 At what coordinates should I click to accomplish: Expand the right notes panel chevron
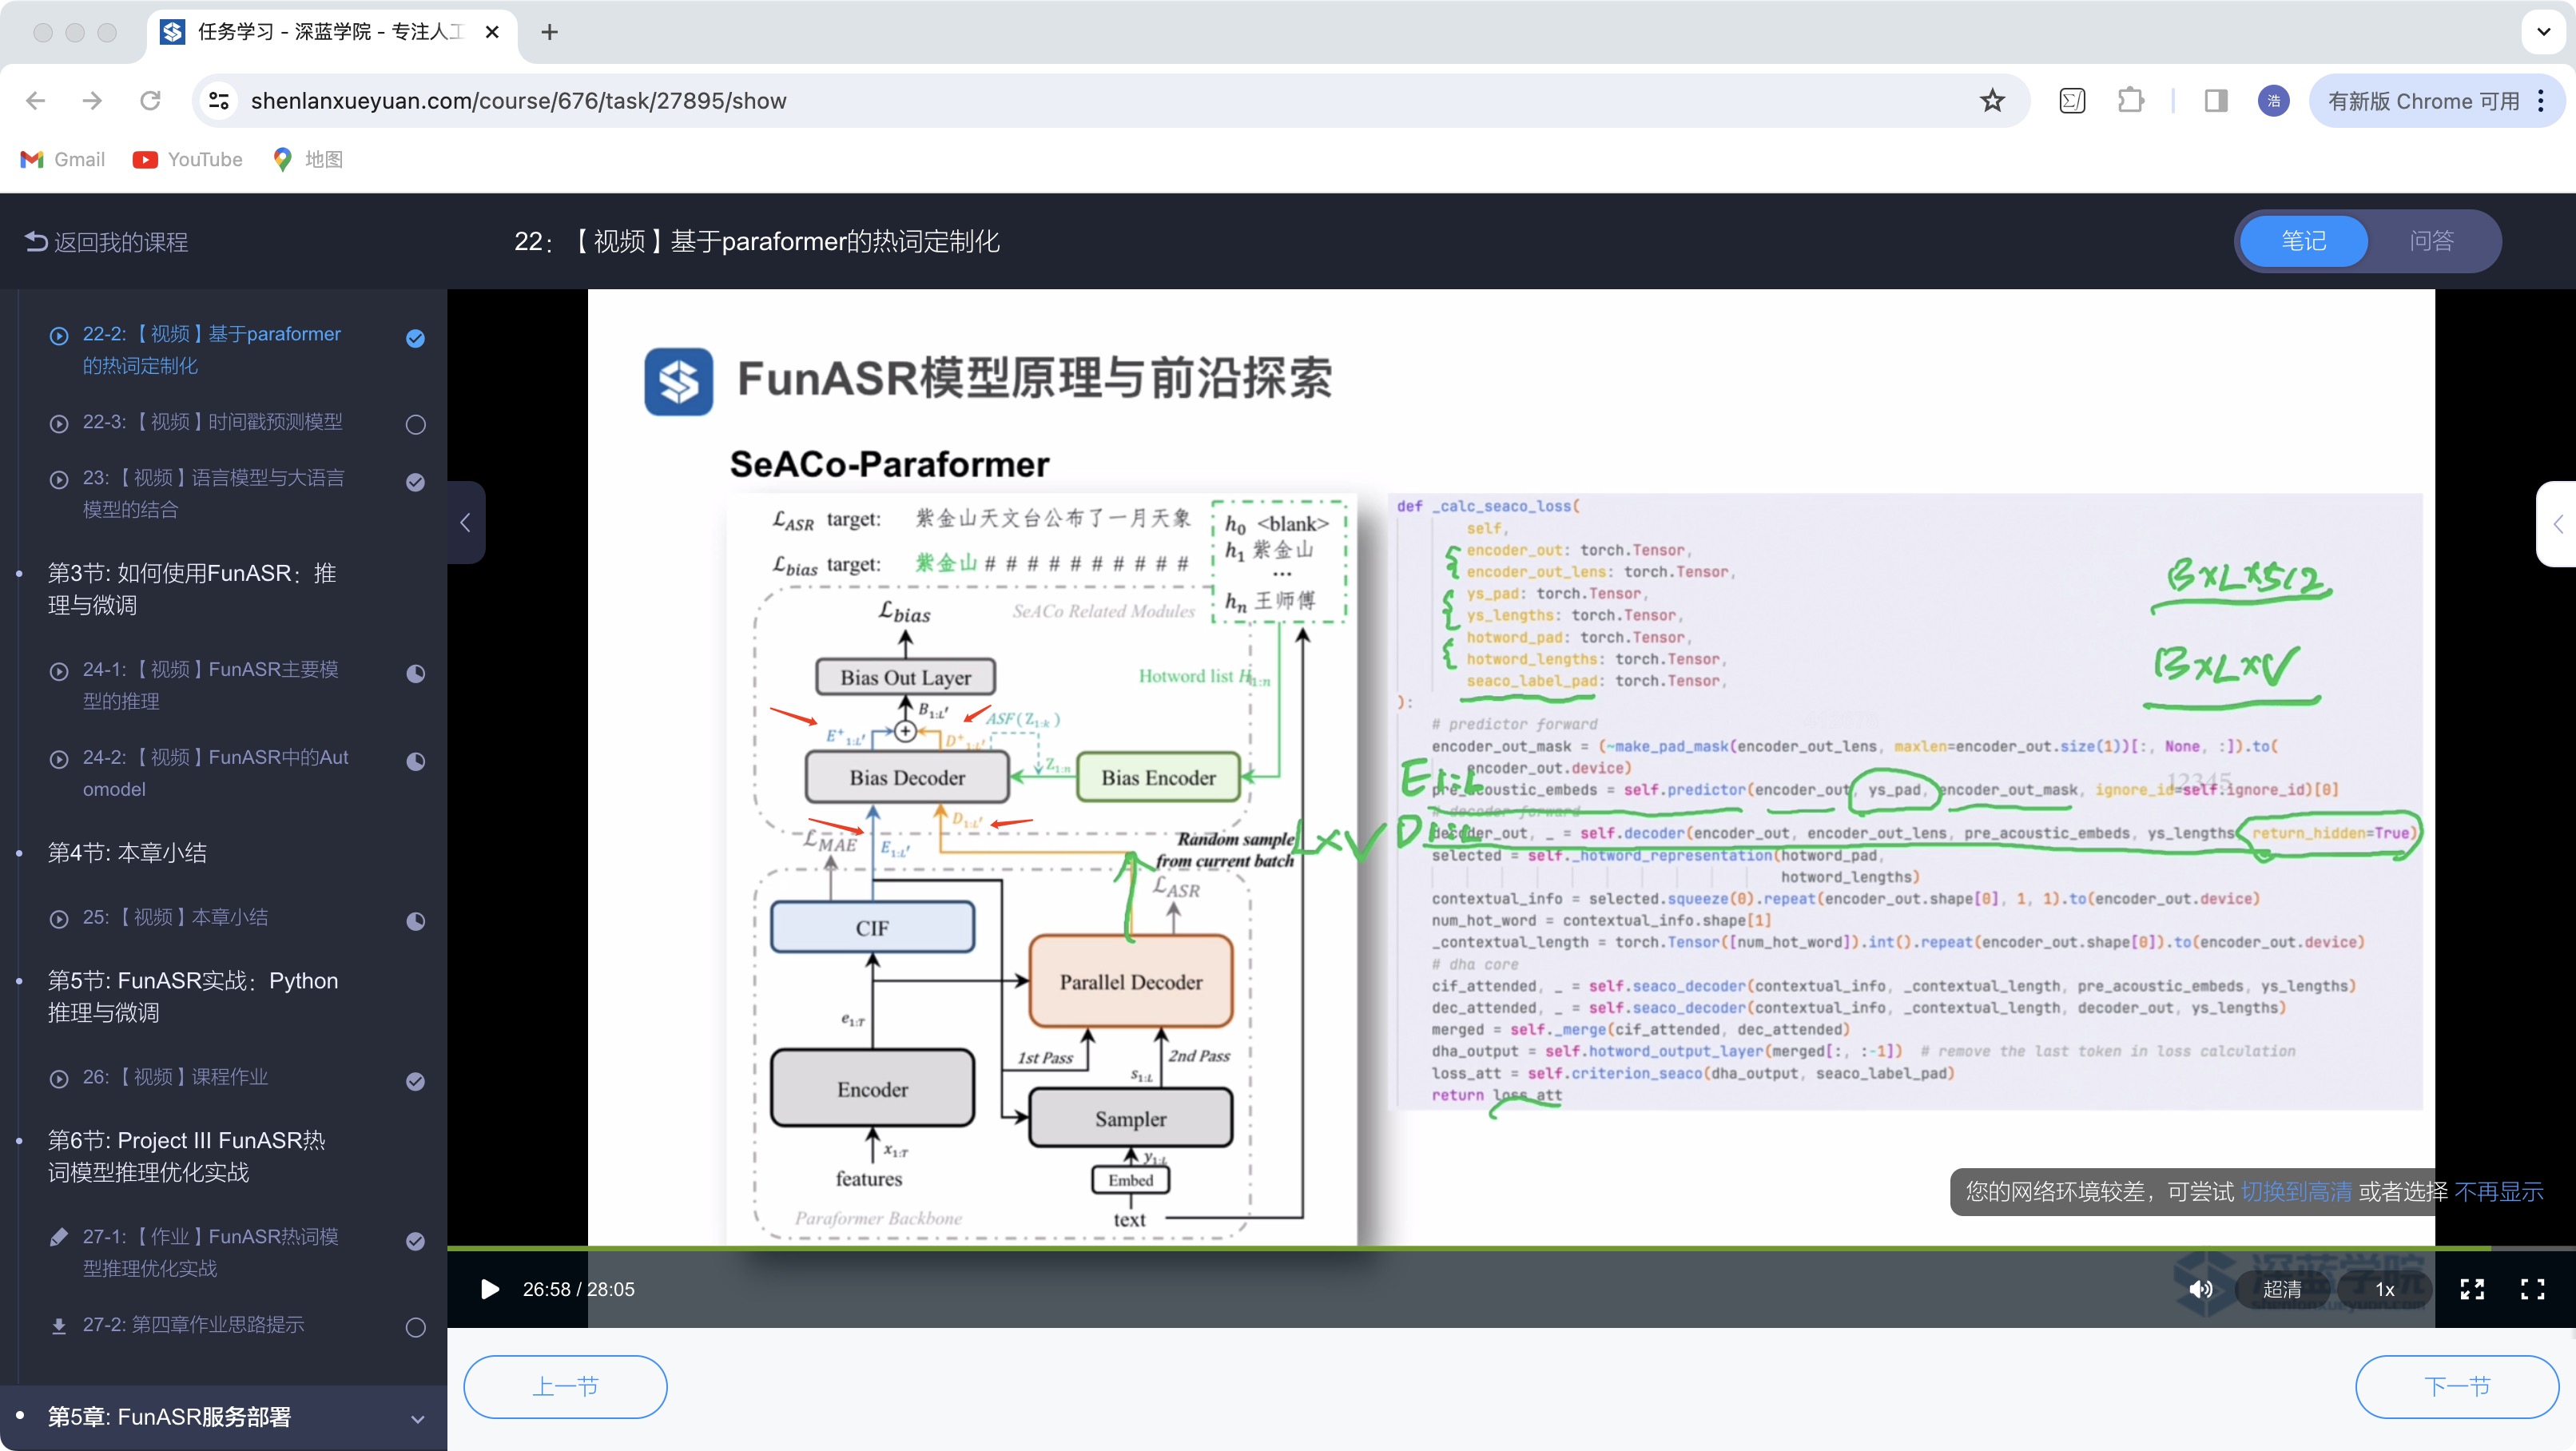click(2557, 524)
